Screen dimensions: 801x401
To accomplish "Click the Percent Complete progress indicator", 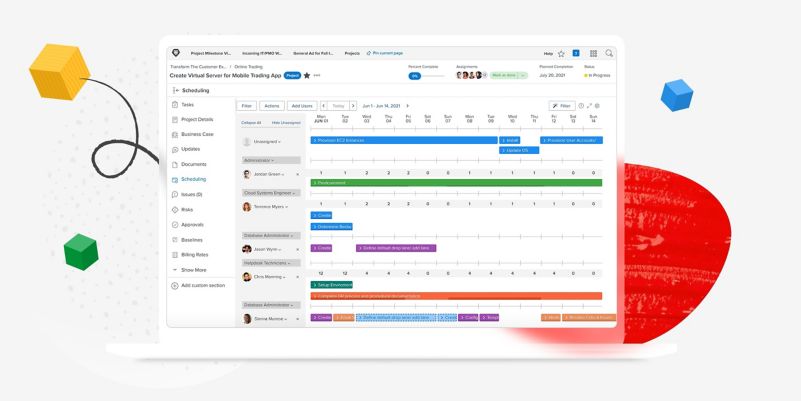I will point(414,75).
